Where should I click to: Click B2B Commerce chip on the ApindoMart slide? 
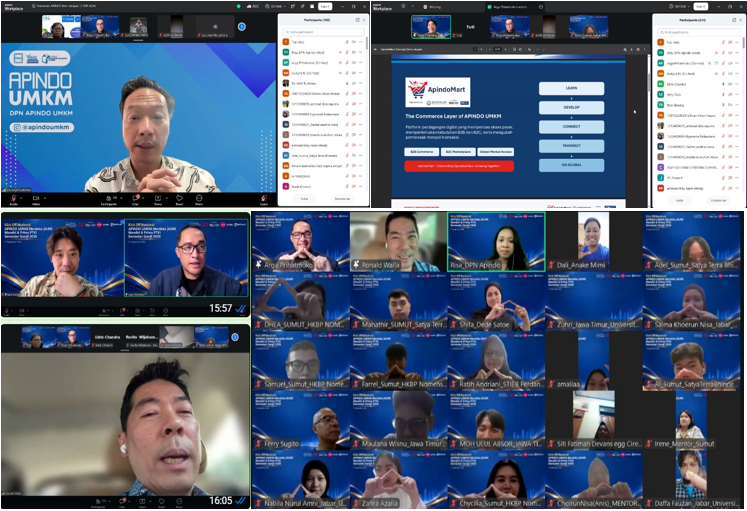tap(422, 151)
